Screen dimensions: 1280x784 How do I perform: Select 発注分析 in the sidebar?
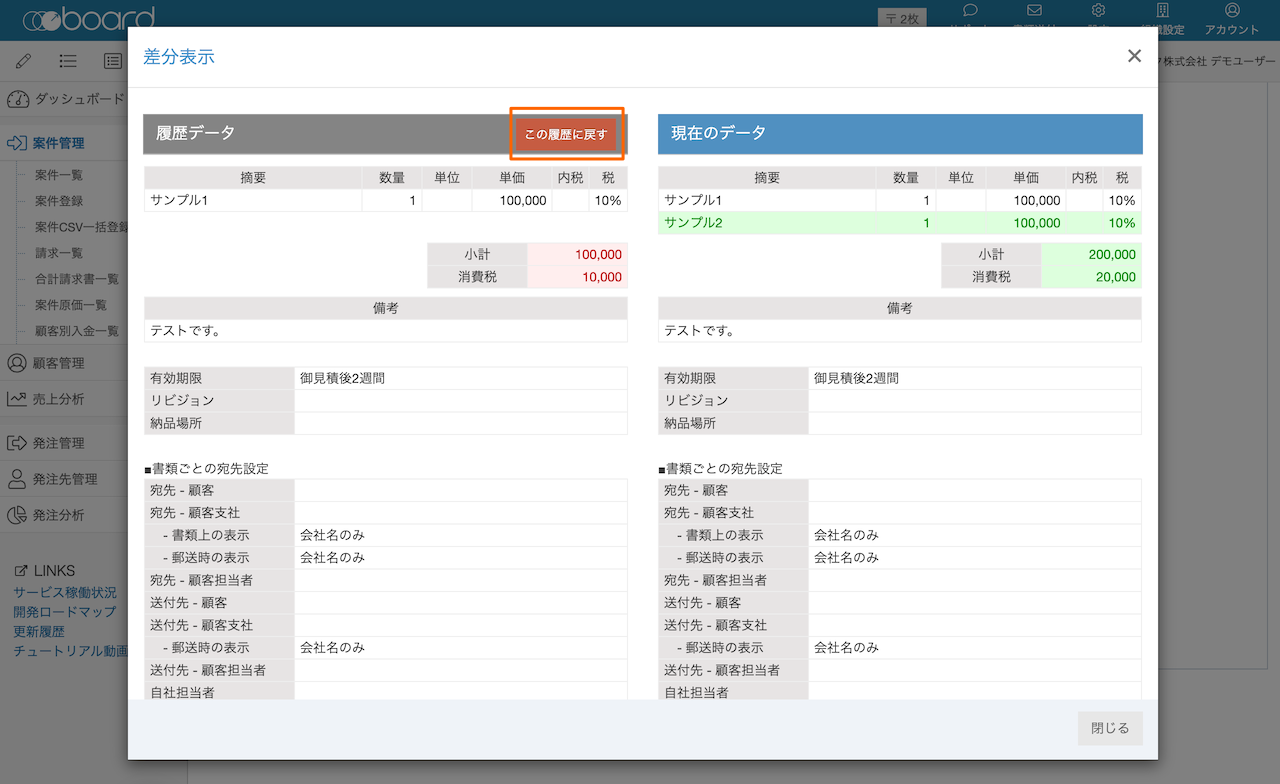58,515
